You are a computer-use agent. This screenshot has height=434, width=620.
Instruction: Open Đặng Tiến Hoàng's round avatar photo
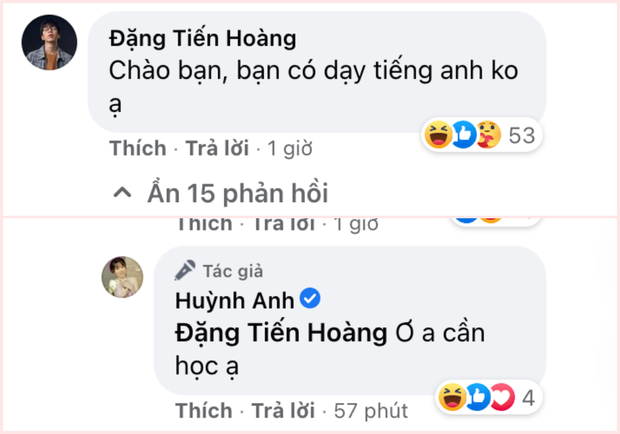(x=49, y=43)
